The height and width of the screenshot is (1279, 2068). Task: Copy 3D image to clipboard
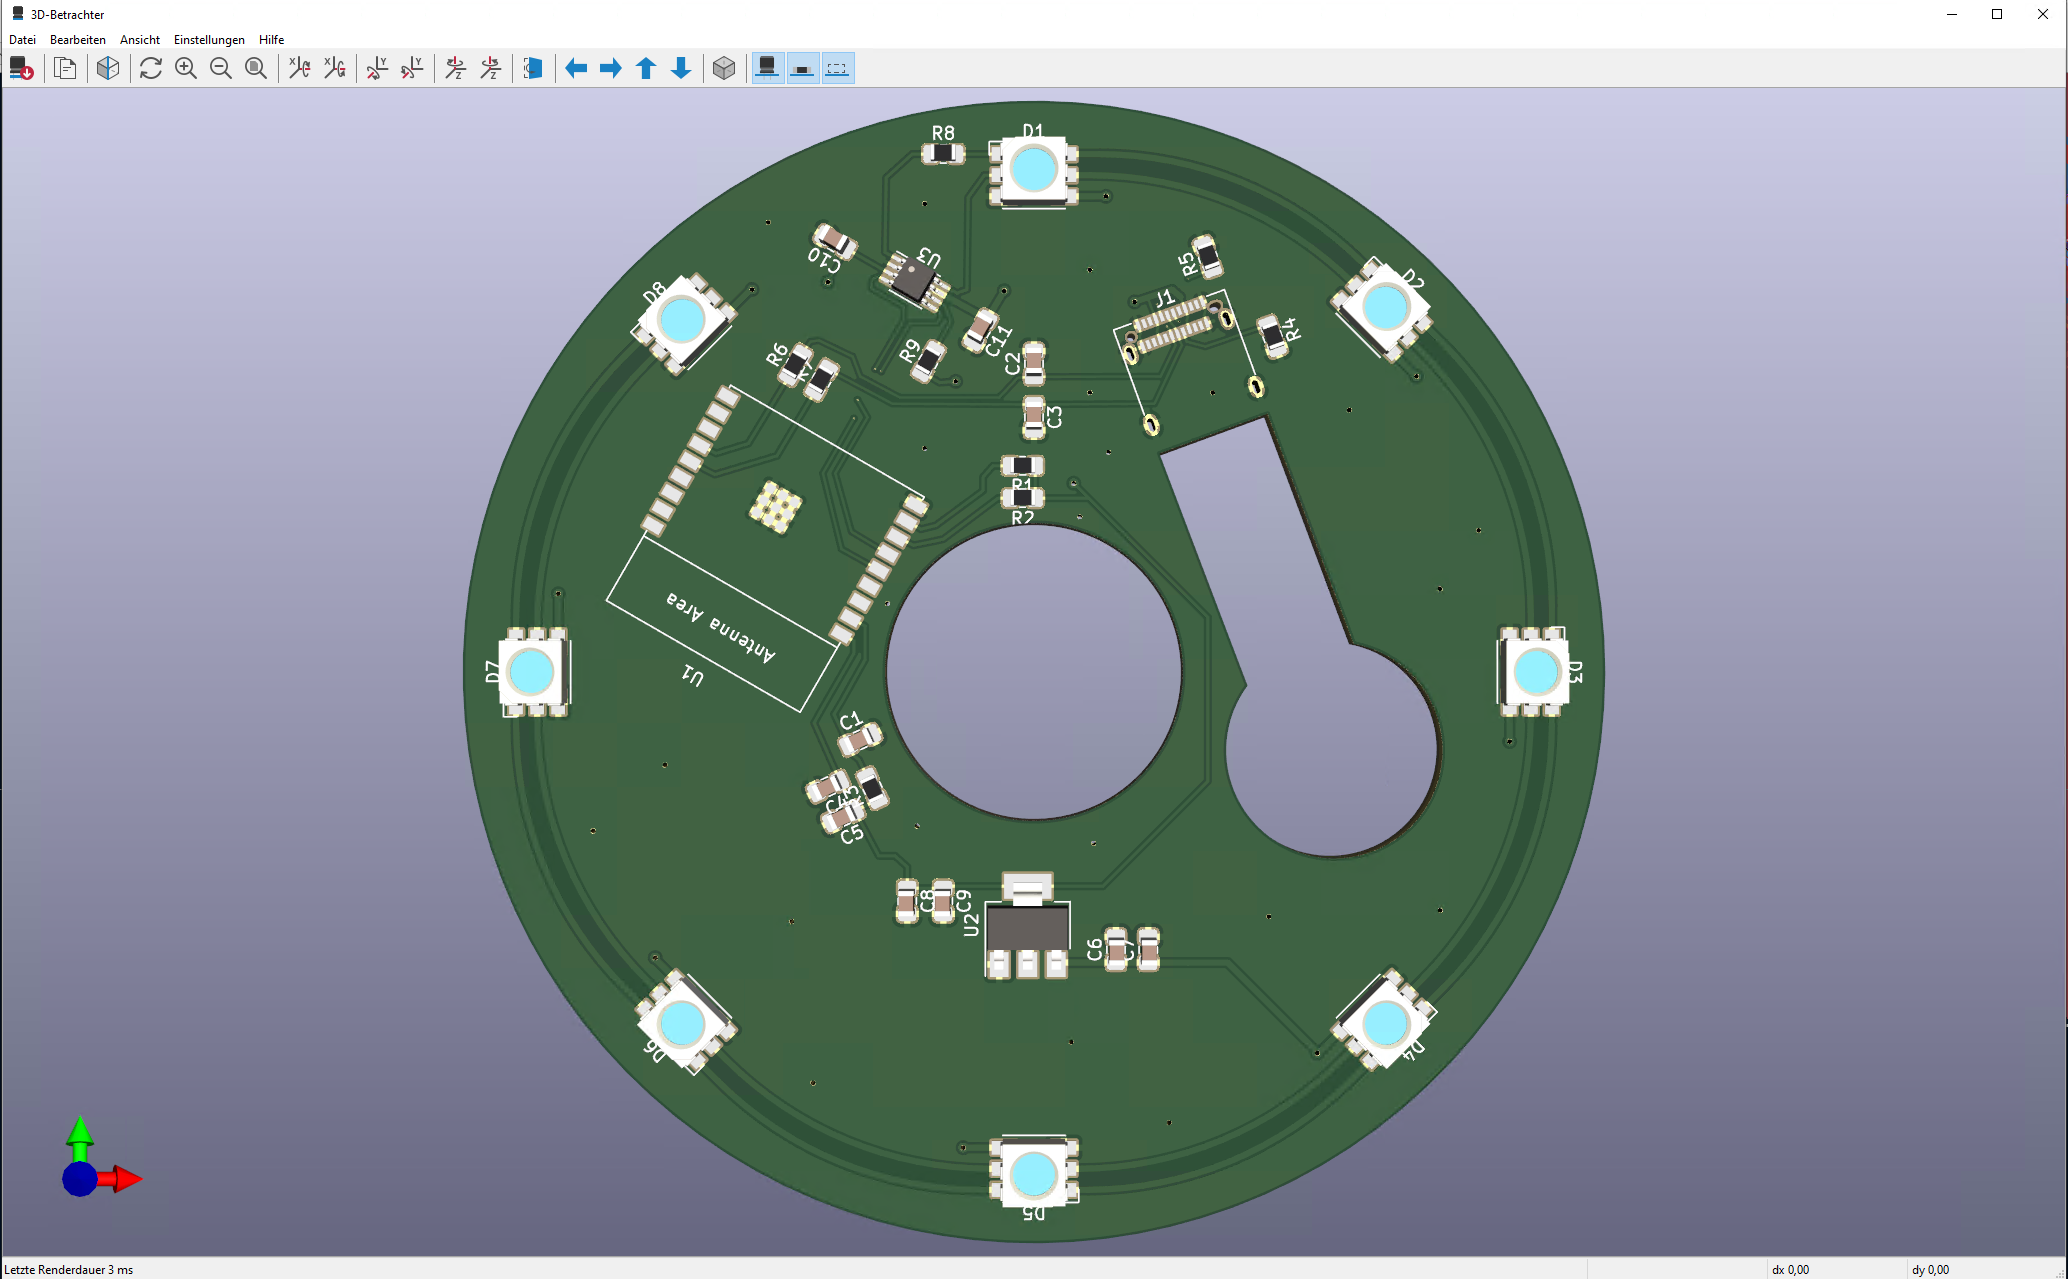pos(65,68)
